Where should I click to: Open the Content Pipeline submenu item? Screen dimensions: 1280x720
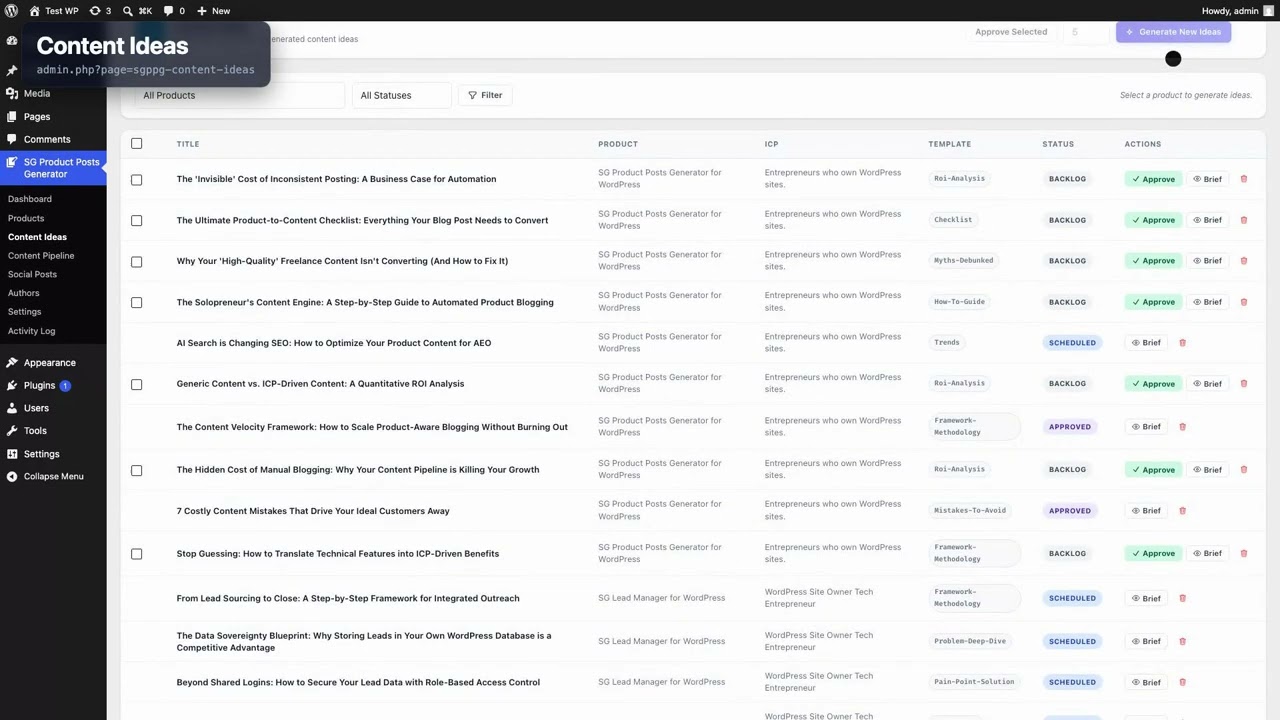click(x=41, y=256)
